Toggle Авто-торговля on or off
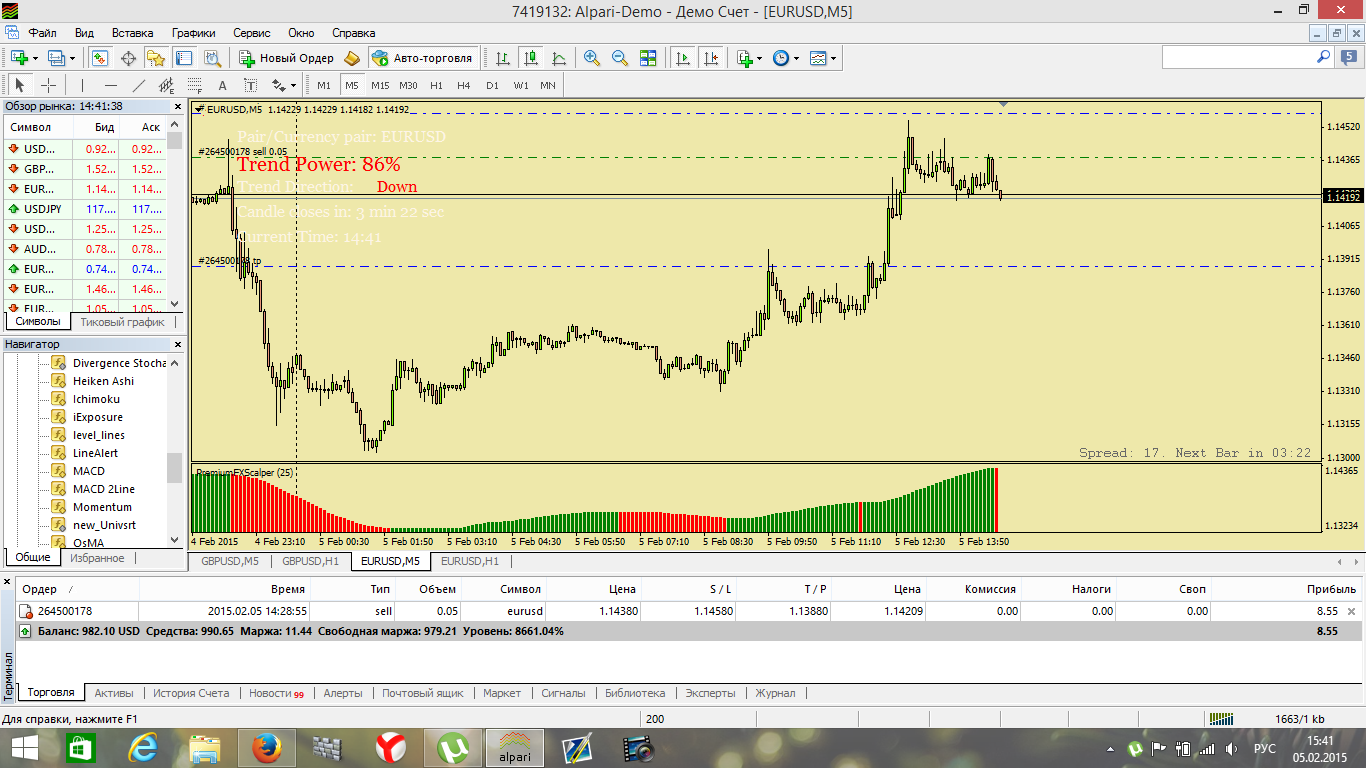Viewport: 1366px width, 768px height. pyautogui.click(x=423, y=58)
